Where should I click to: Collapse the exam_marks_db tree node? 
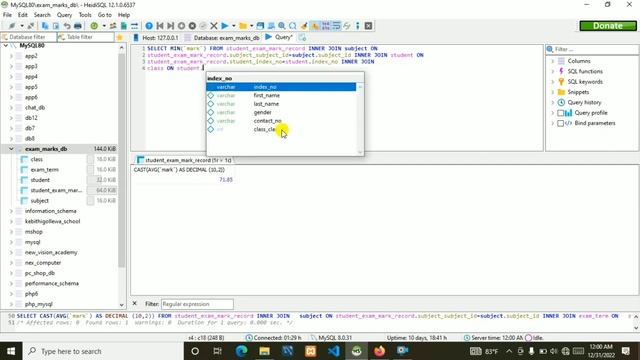[11, 149]
